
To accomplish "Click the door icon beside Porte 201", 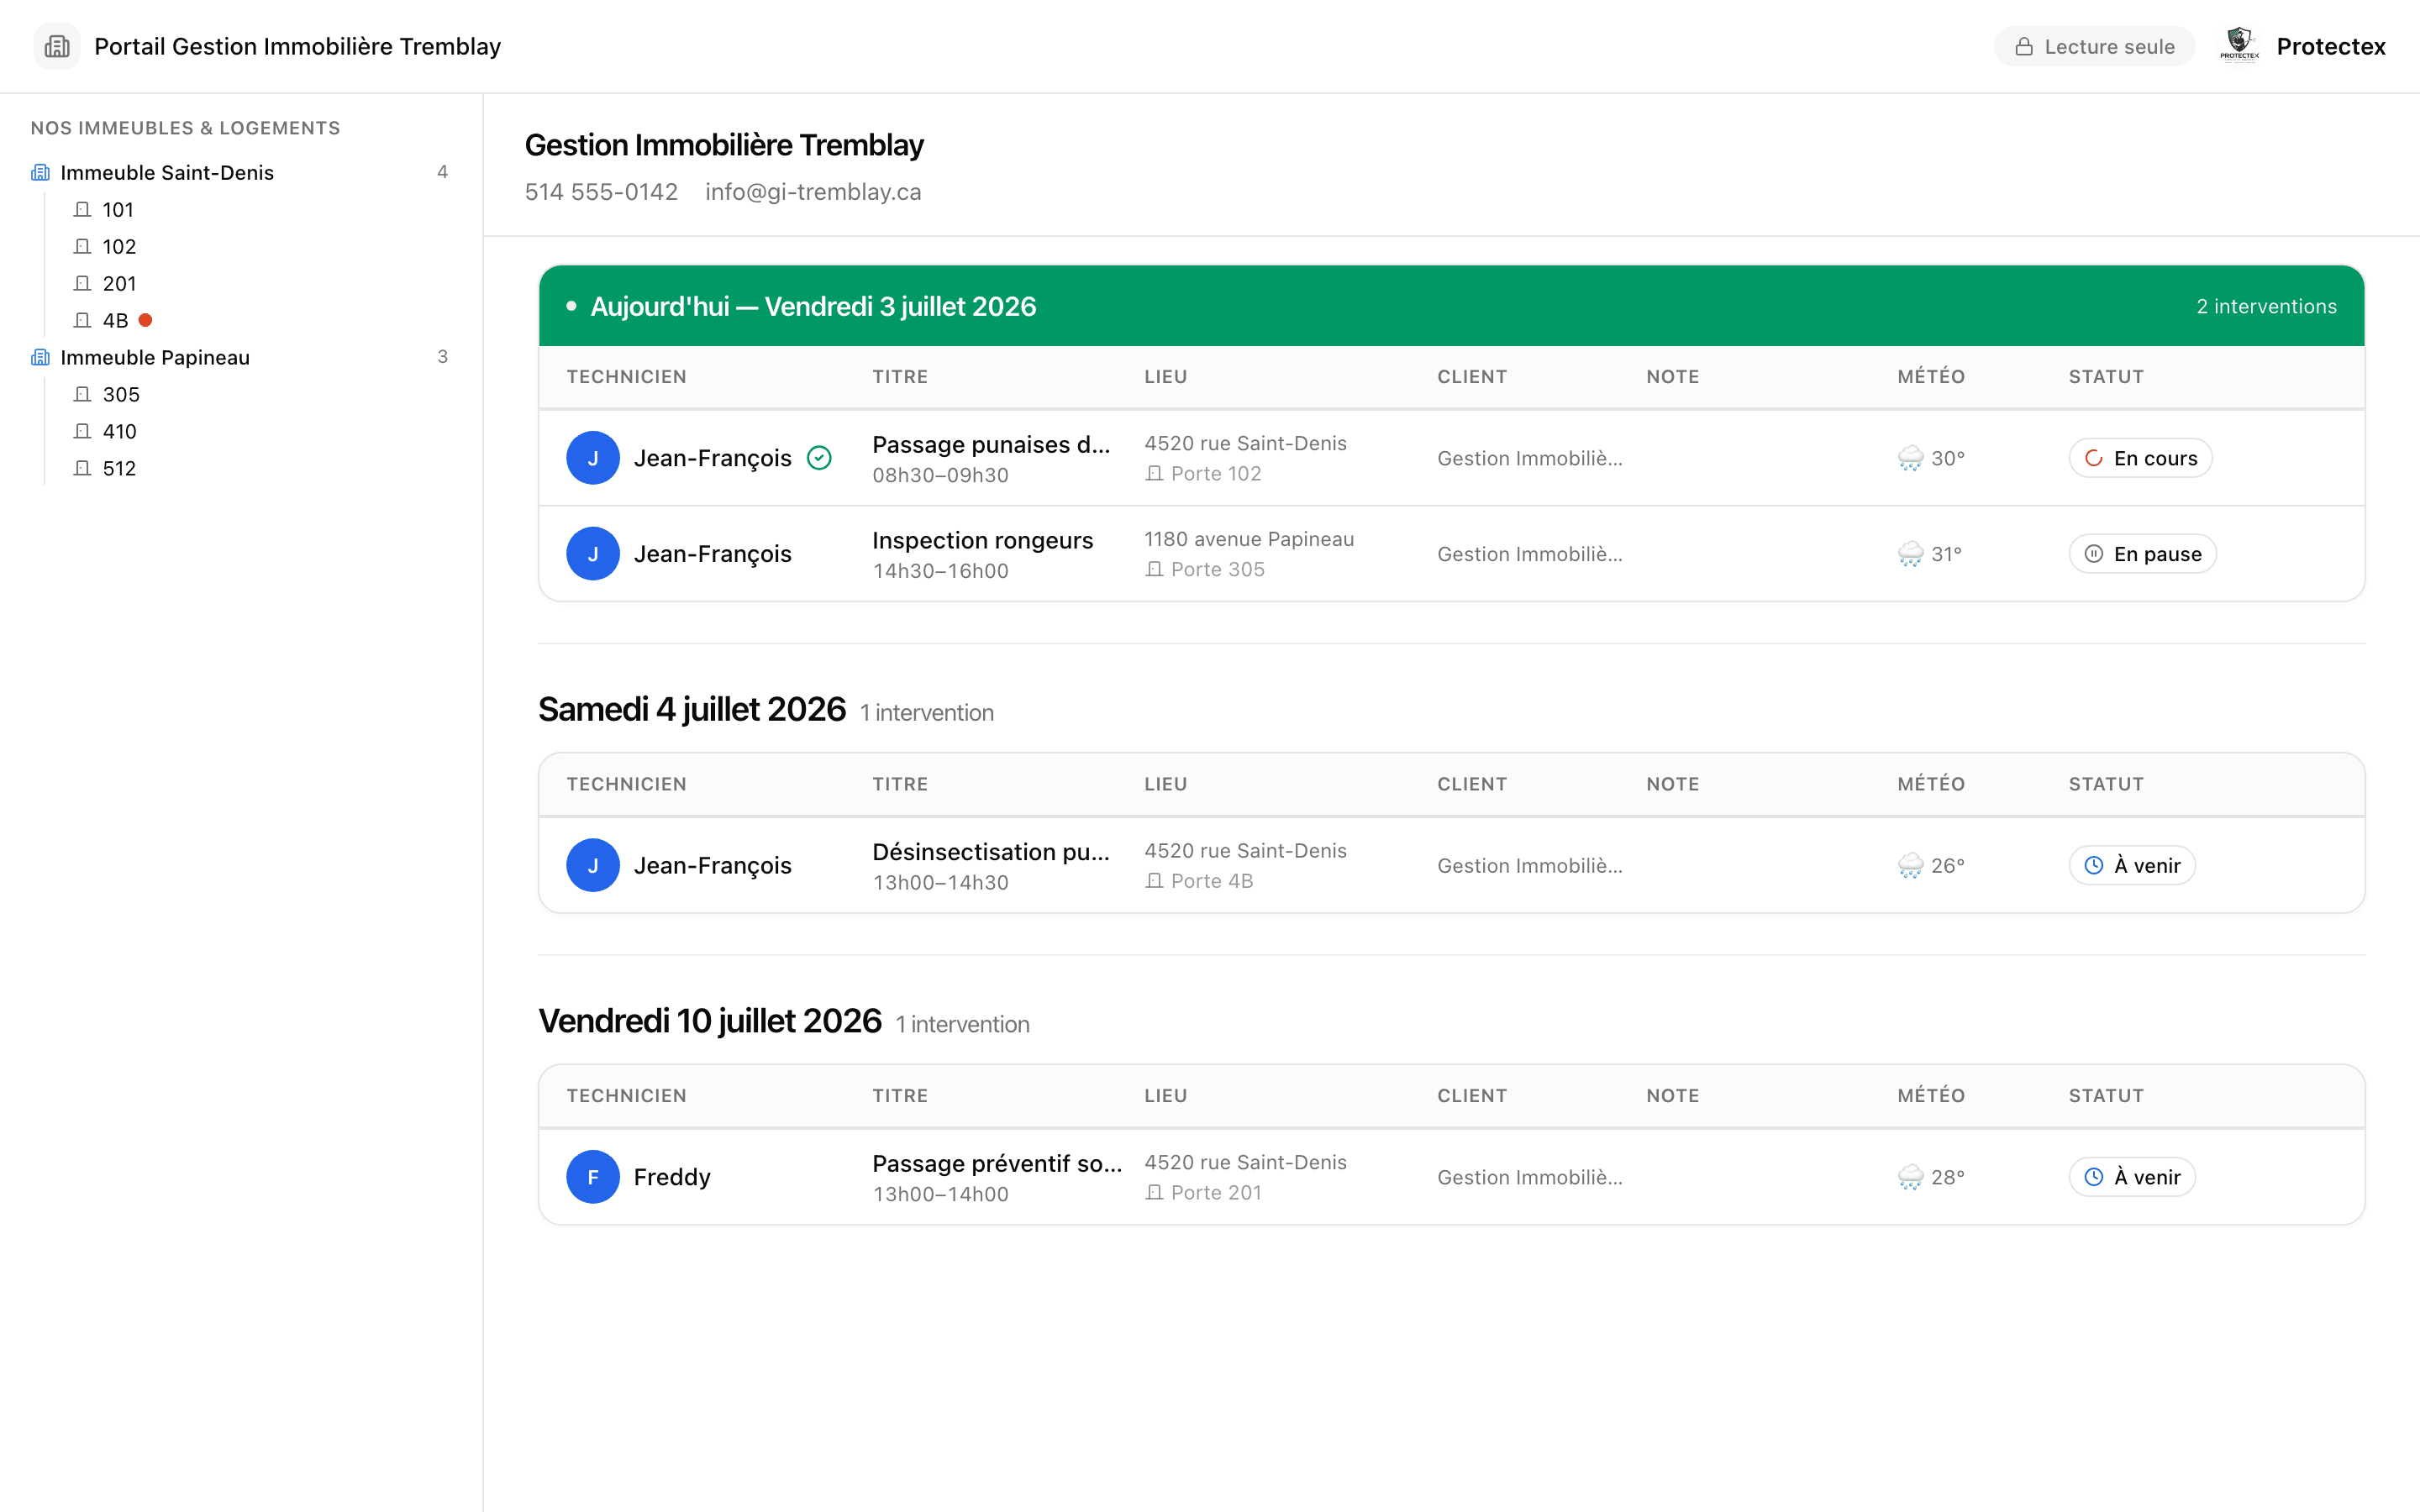I will click(1154, 1193).
